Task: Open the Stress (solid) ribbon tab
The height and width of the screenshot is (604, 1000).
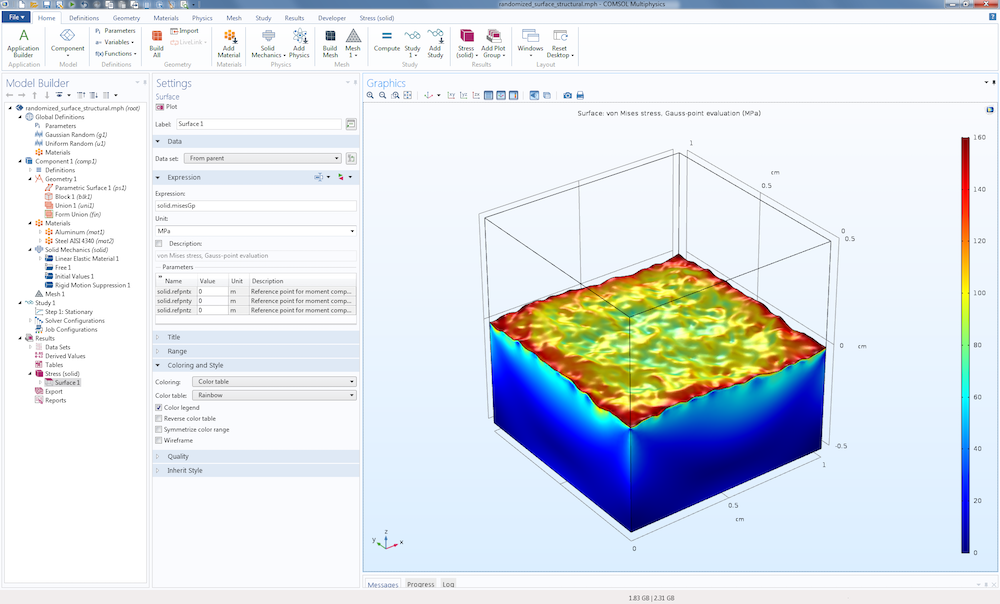Action: [377, 18]
